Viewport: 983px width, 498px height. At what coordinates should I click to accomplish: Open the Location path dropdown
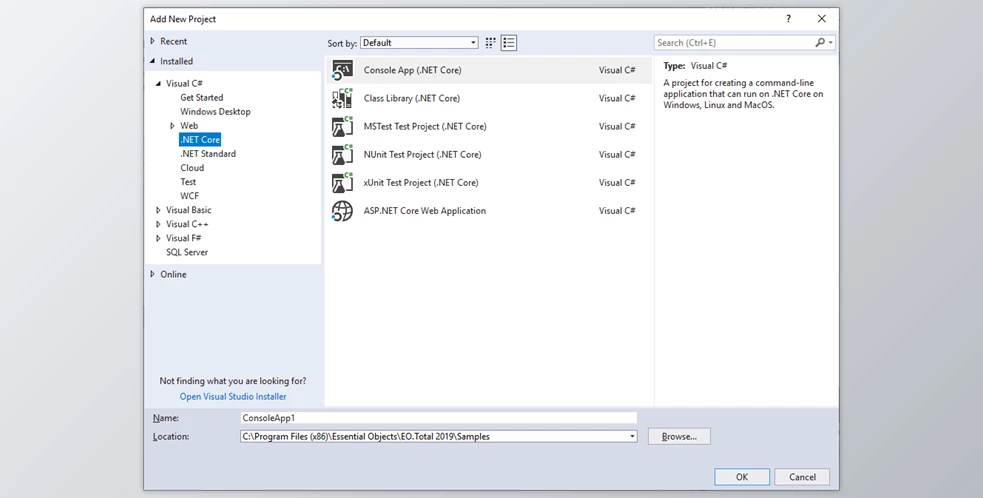(632, 437)
